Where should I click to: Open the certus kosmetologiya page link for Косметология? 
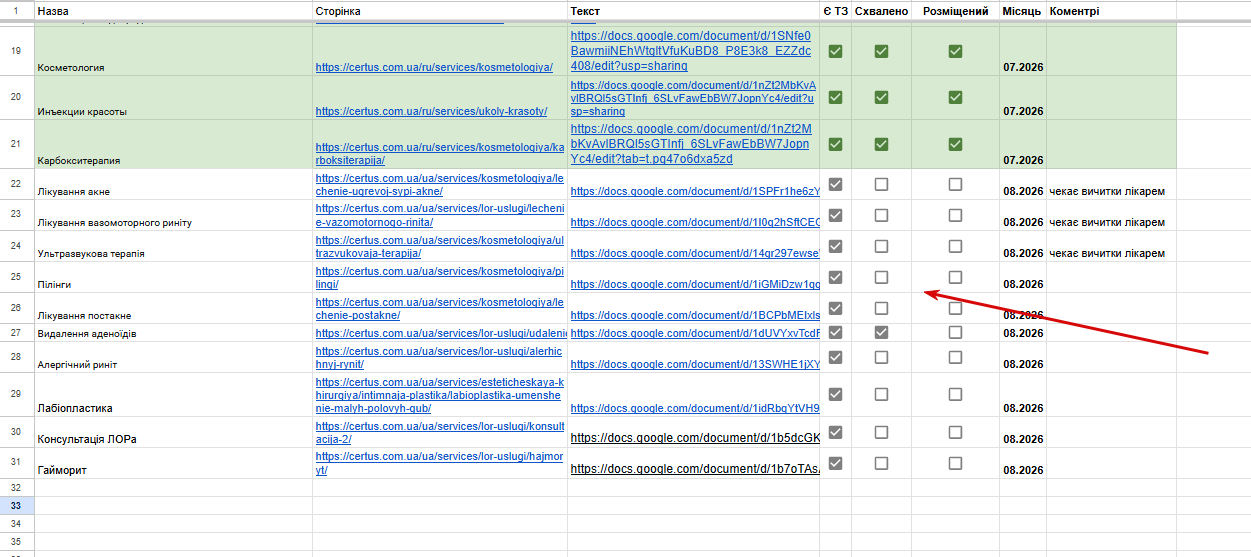pos(434,67)
